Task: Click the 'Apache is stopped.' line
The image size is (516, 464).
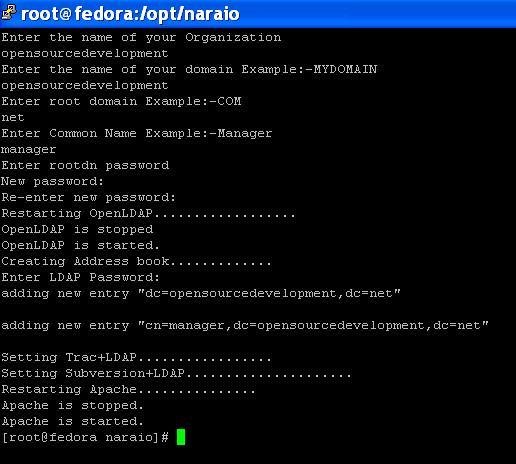Action: 73,405
